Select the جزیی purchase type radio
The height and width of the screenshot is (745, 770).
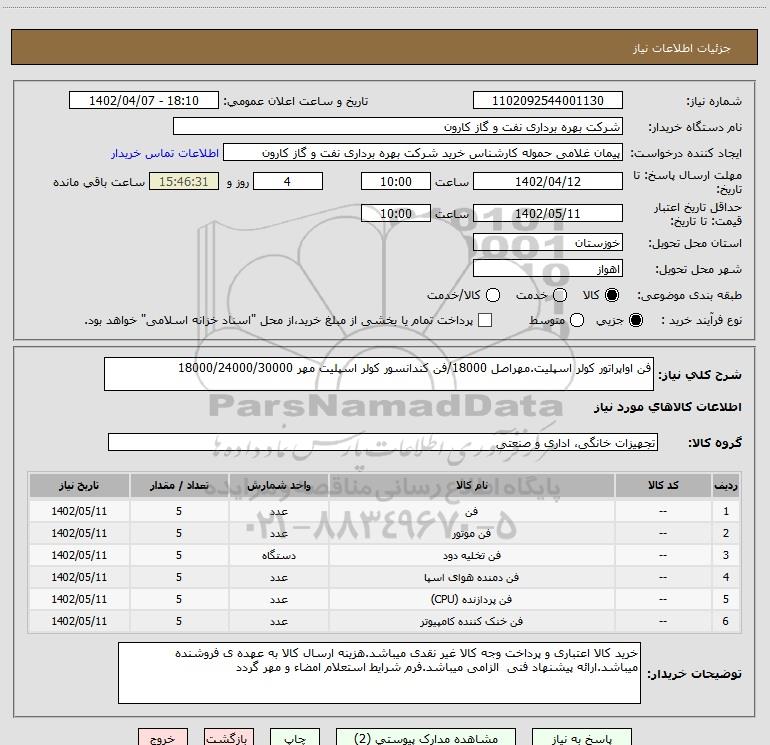635,320
